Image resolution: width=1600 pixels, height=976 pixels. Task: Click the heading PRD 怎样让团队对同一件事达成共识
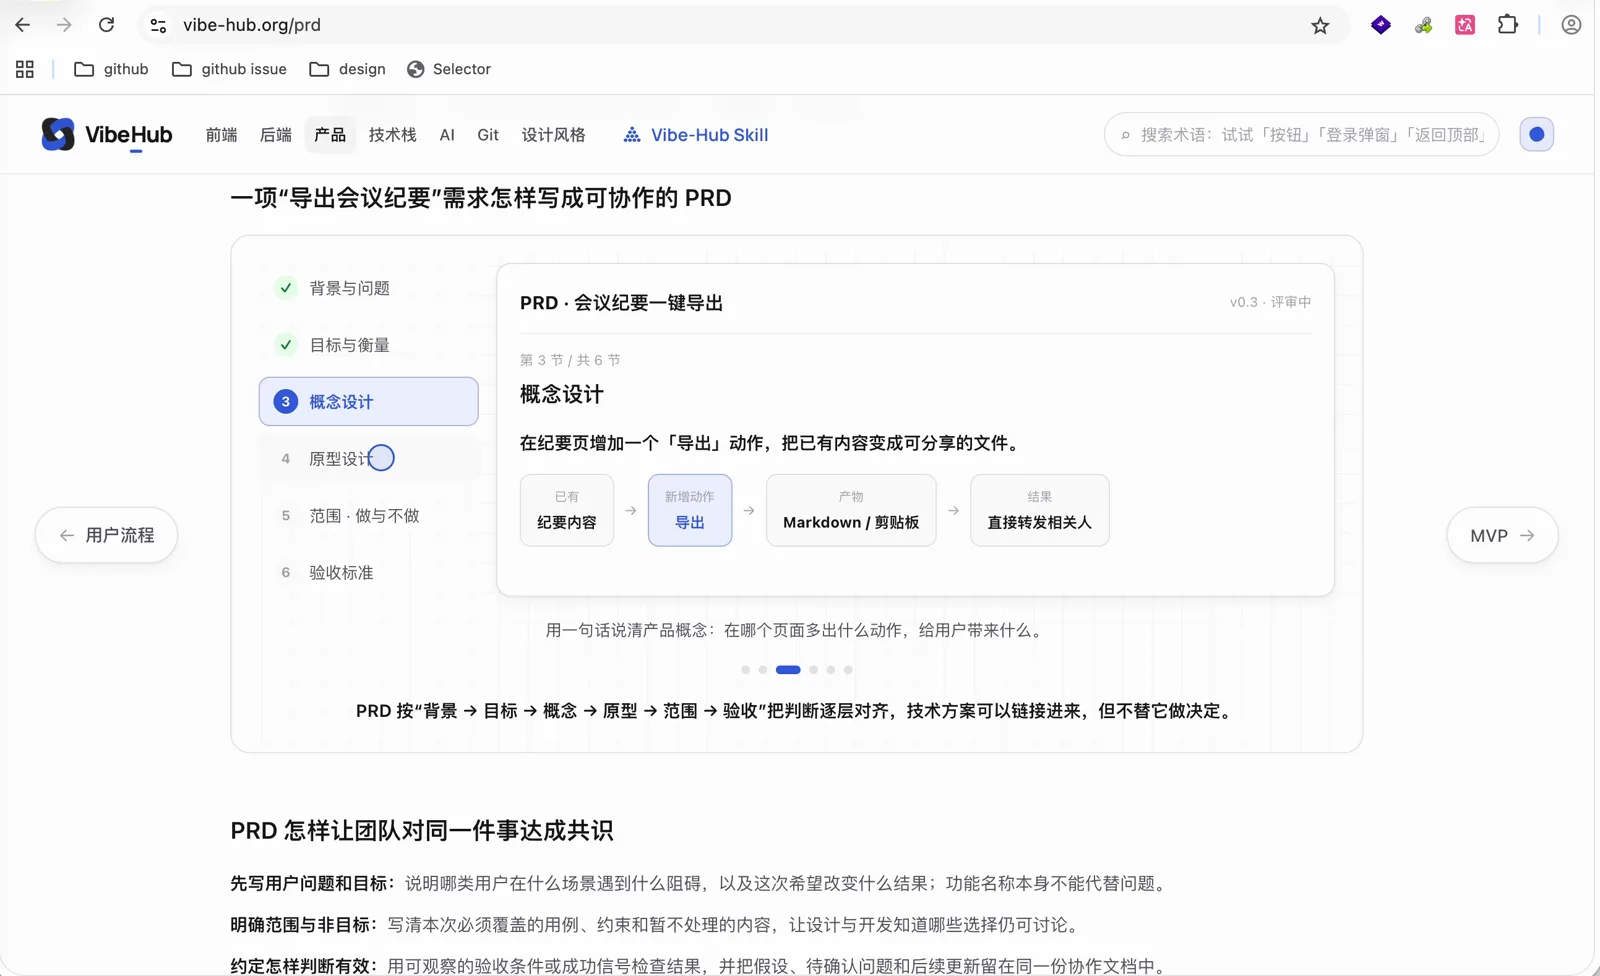click(422, 830)
